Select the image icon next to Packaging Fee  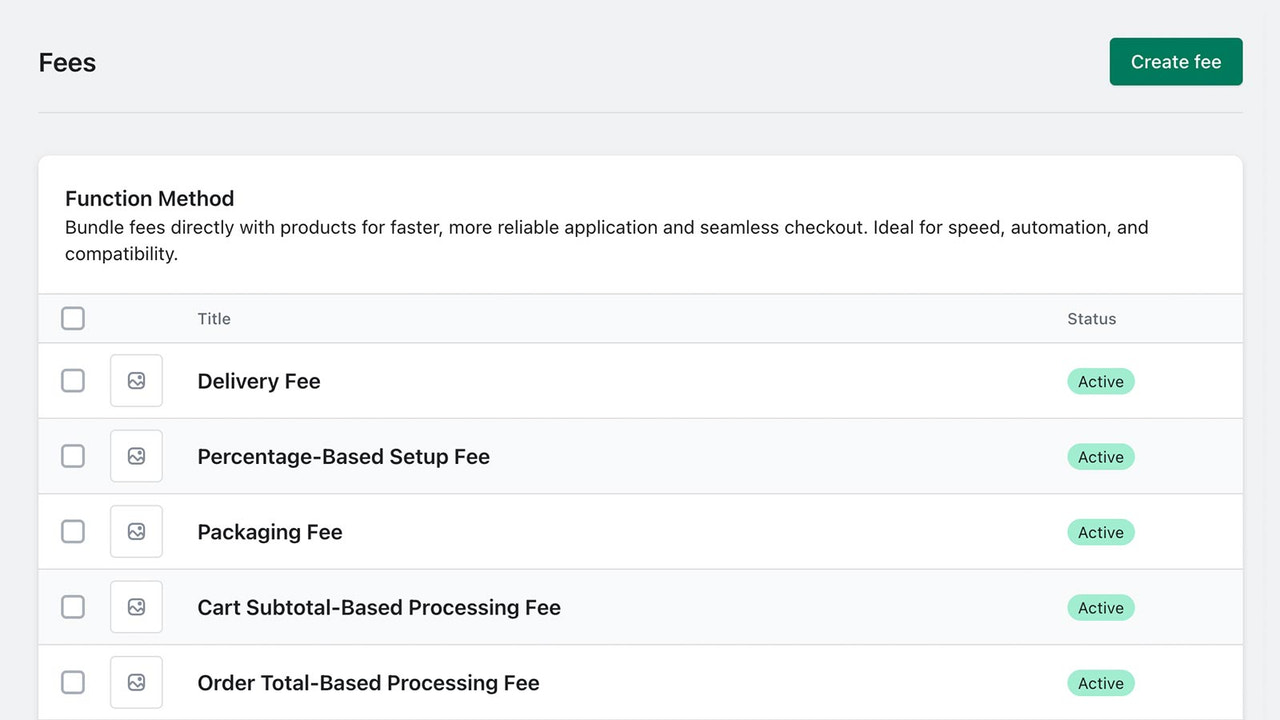pos(136,531)
